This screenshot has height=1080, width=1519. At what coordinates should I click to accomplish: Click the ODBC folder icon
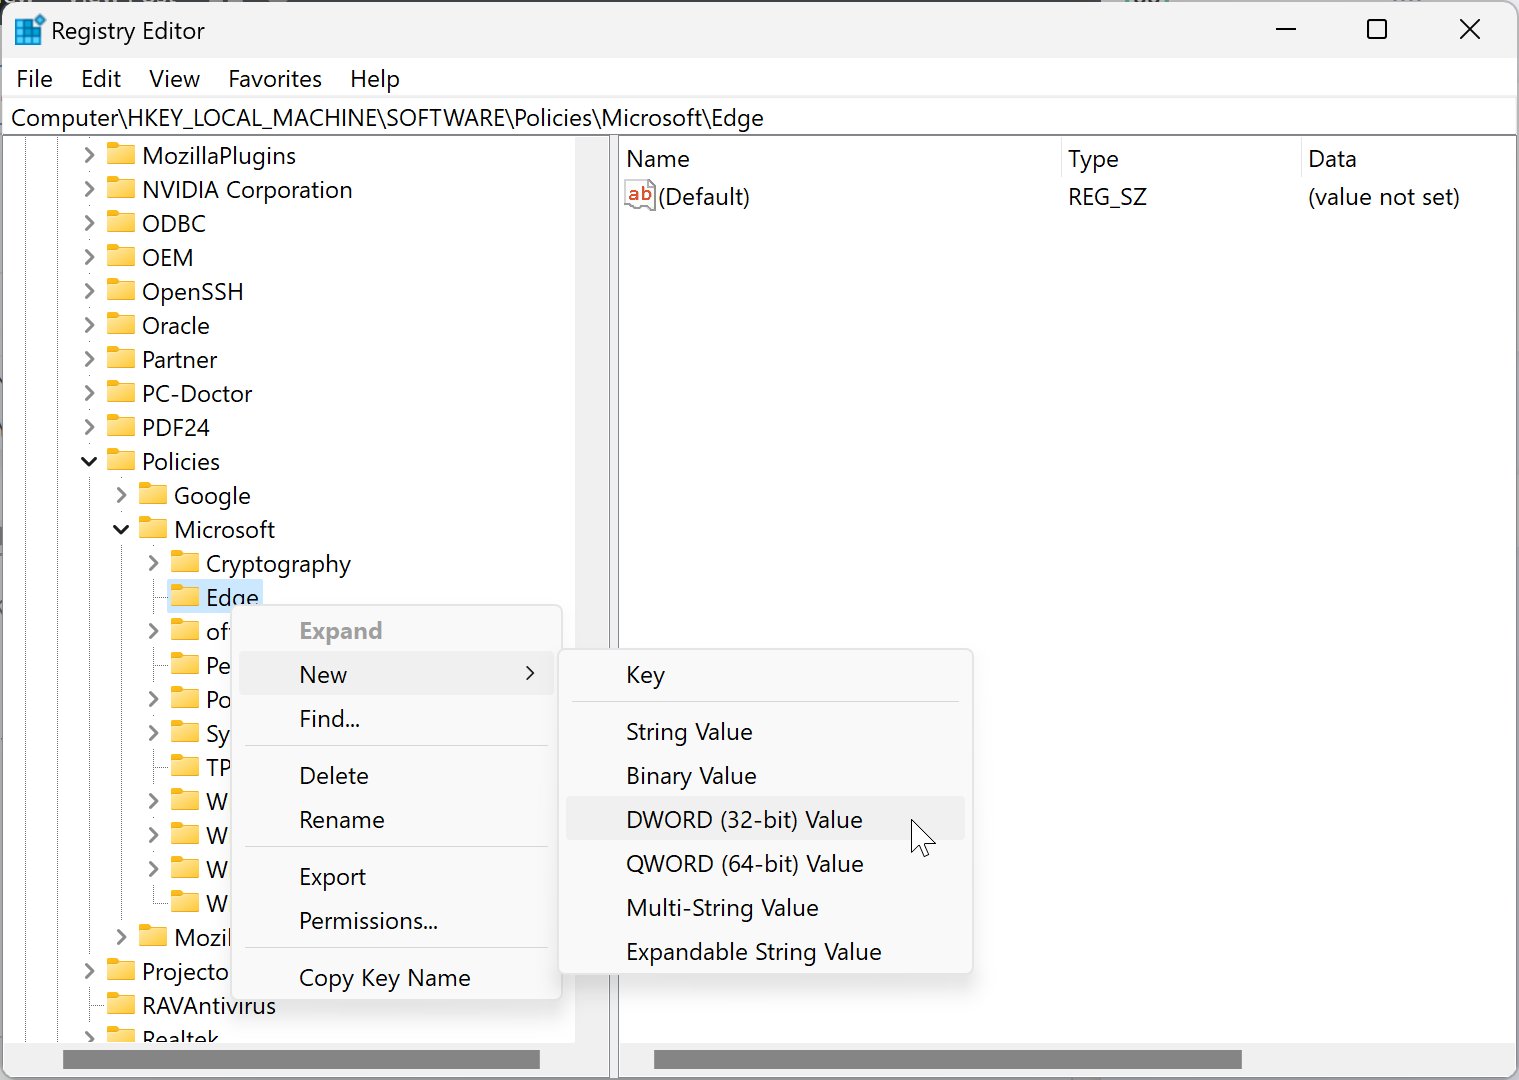point(121,223)
